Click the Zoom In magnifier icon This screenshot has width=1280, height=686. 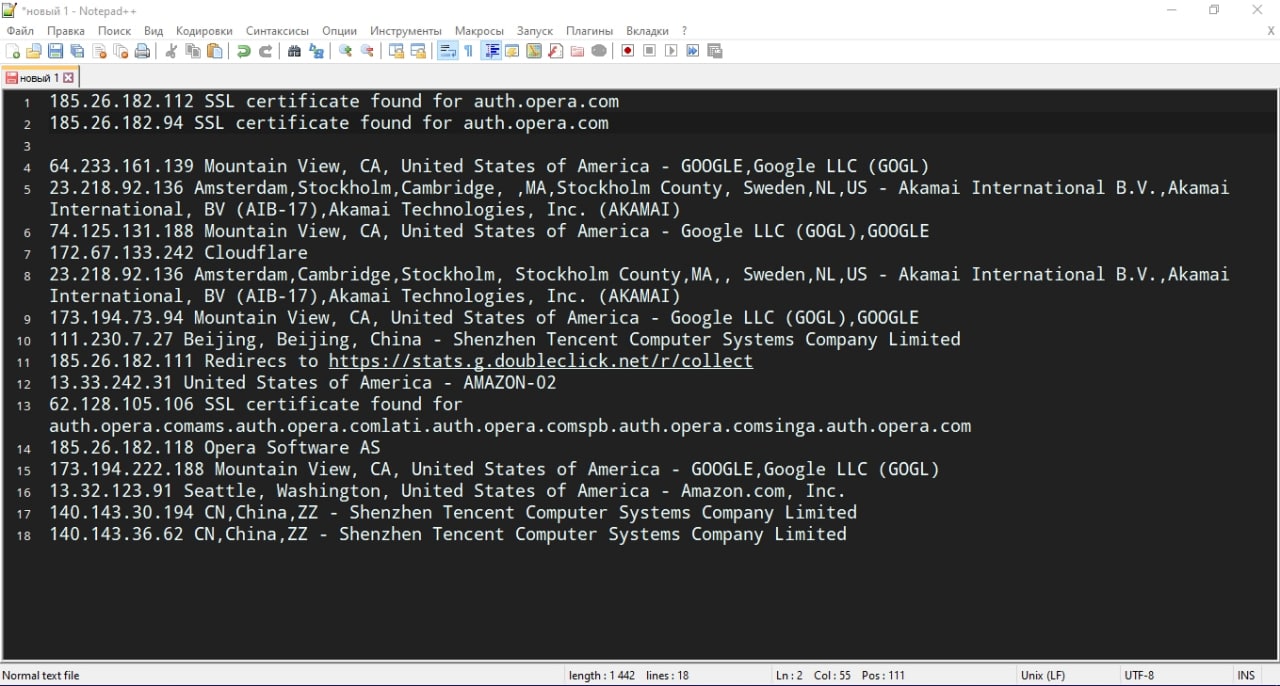(x=345, y=51)
